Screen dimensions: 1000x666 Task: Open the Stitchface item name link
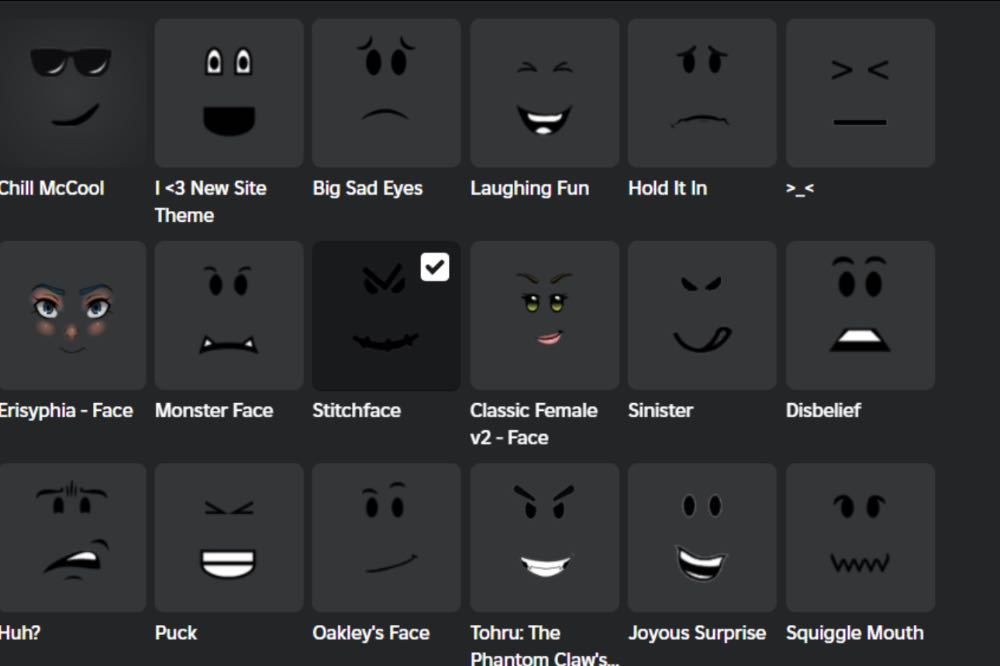click(357, 410)
